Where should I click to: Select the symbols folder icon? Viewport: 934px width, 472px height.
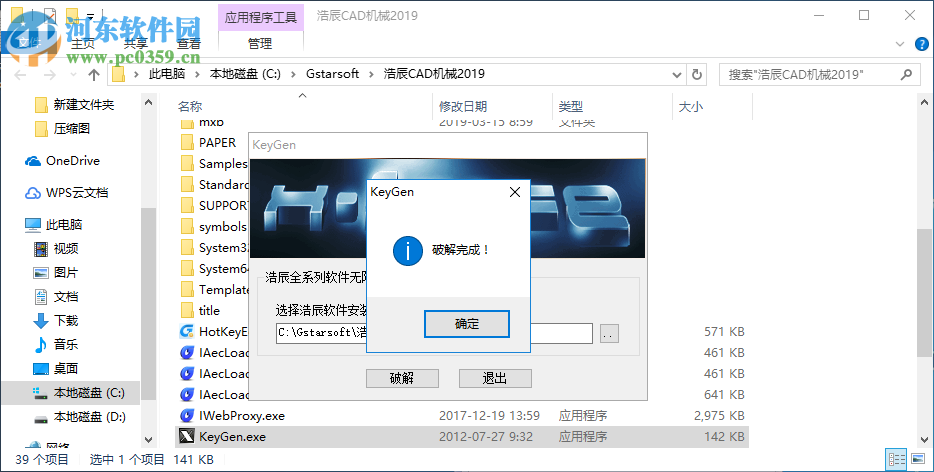[x=187, y=226]
